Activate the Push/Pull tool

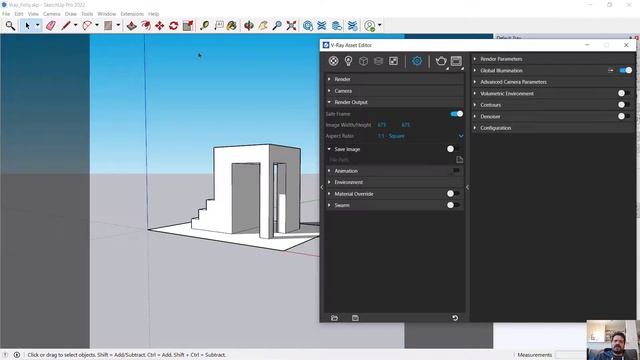131,26
